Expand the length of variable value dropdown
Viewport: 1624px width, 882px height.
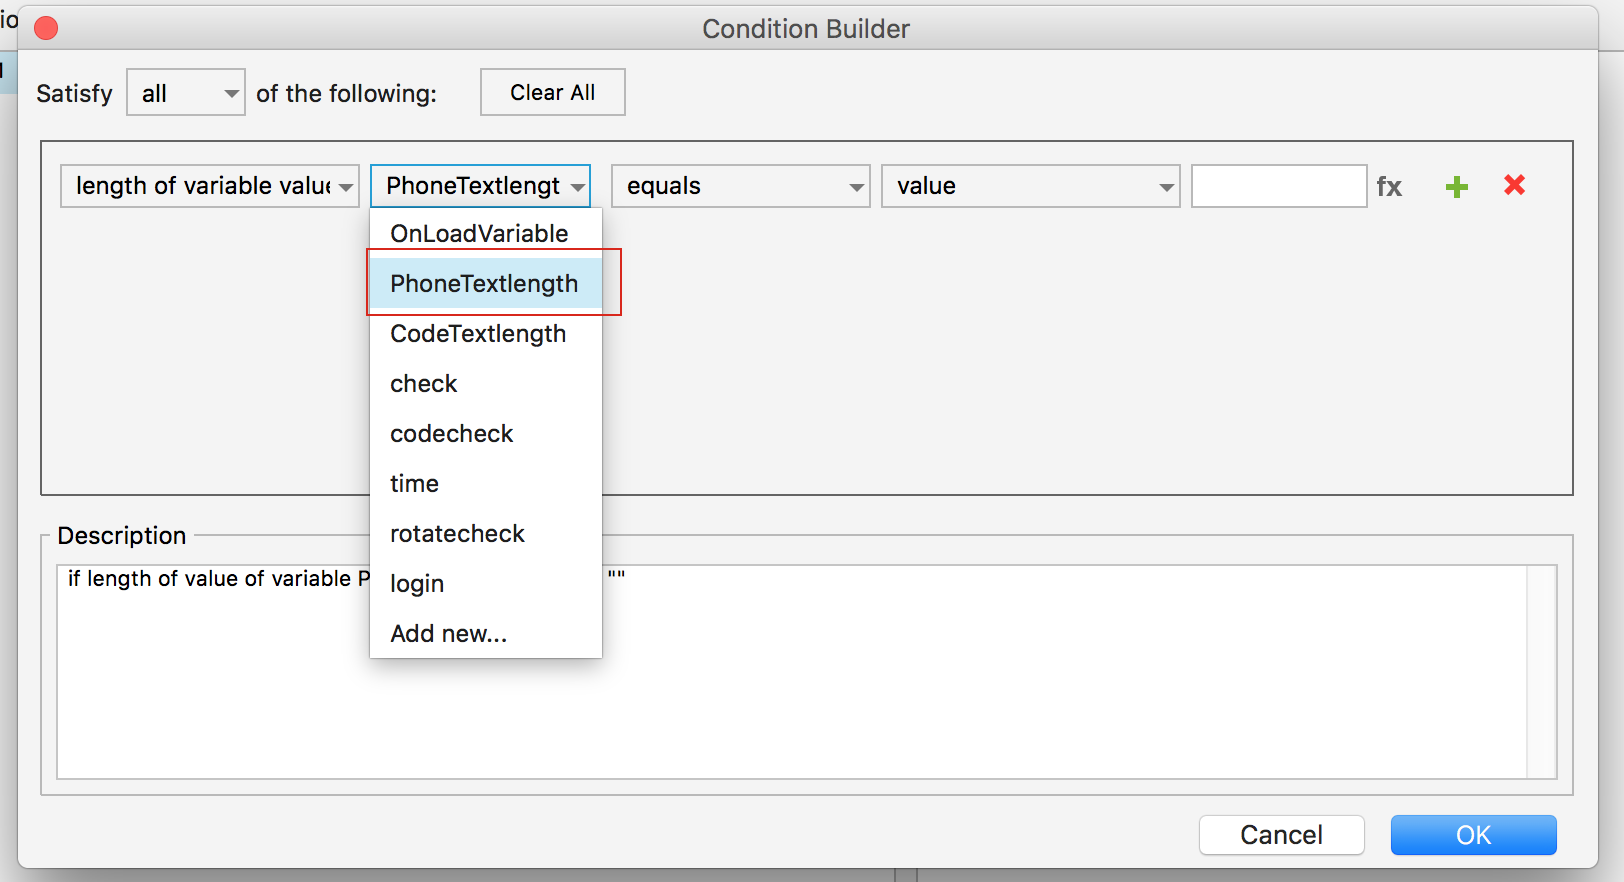click(x=210, y=187)
